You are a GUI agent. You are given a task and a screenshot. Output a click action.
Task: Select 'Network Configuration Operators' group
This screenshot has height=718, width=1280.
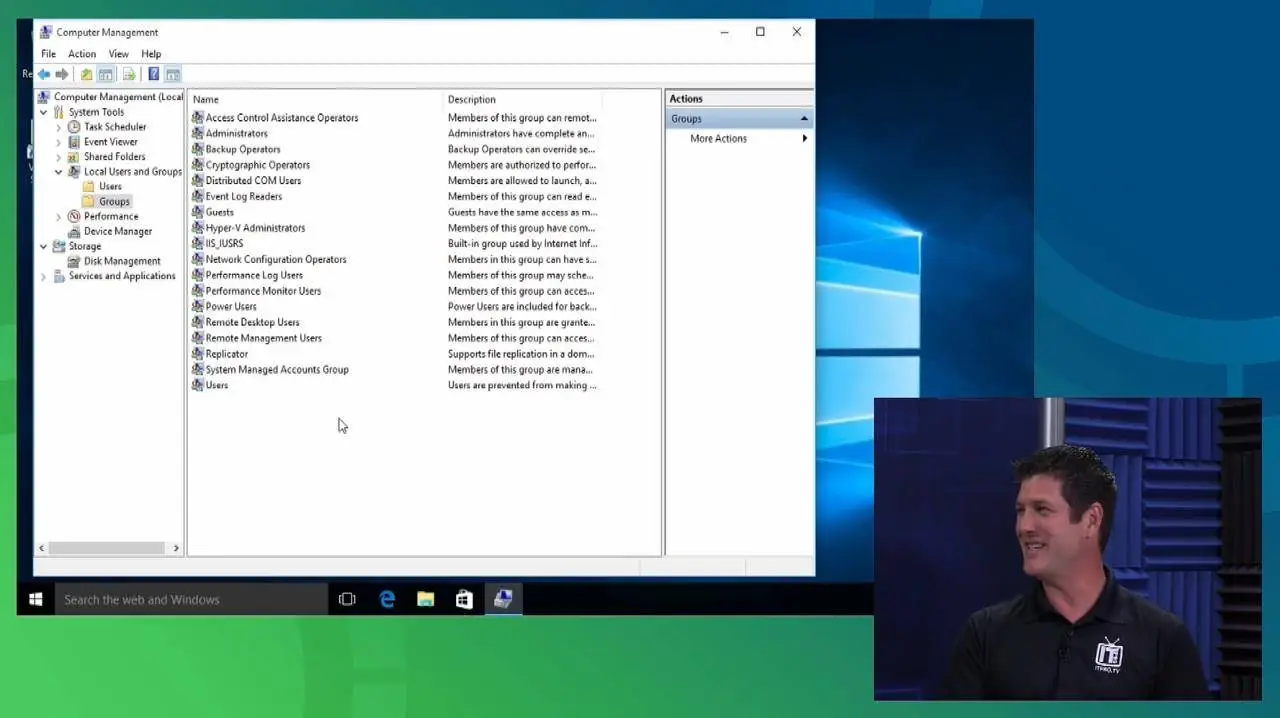[x=275, y=260]
